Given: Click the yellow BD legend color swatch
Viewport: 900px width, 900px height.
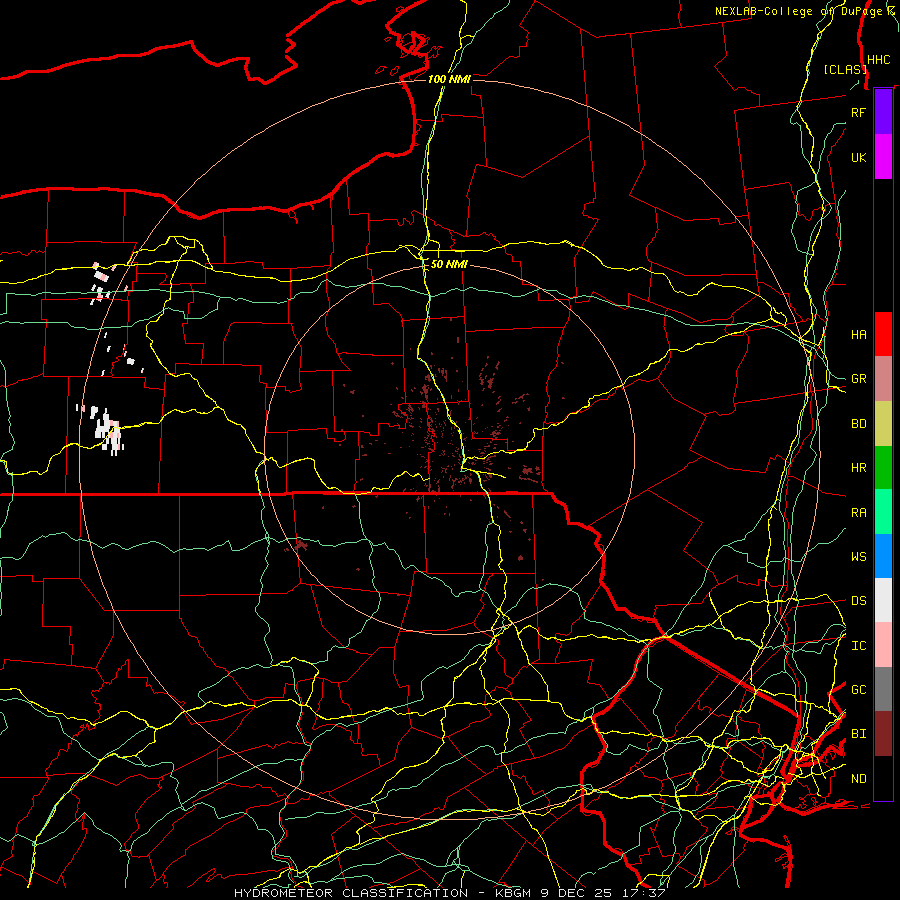Looking at the screenshot, I should point(883,424).
